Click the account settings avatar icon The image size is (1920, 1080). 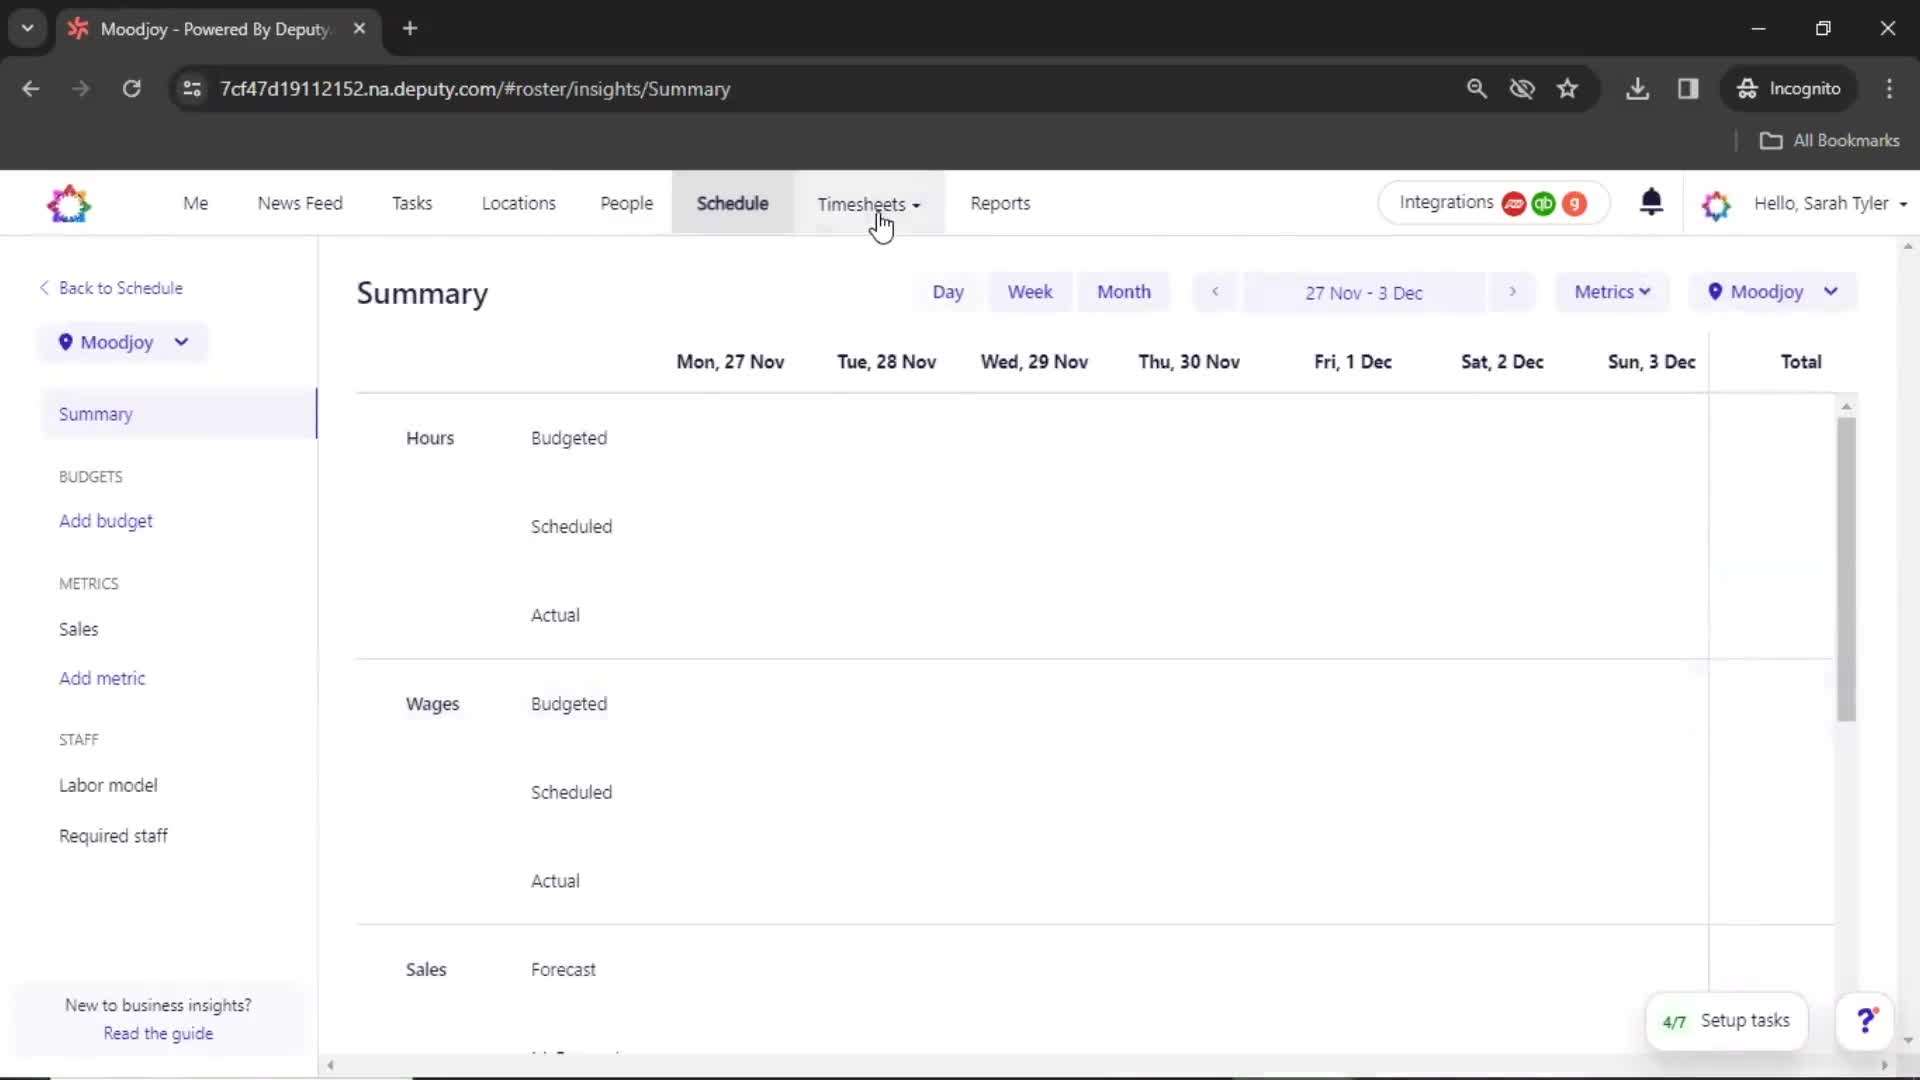click(1716, 204)
